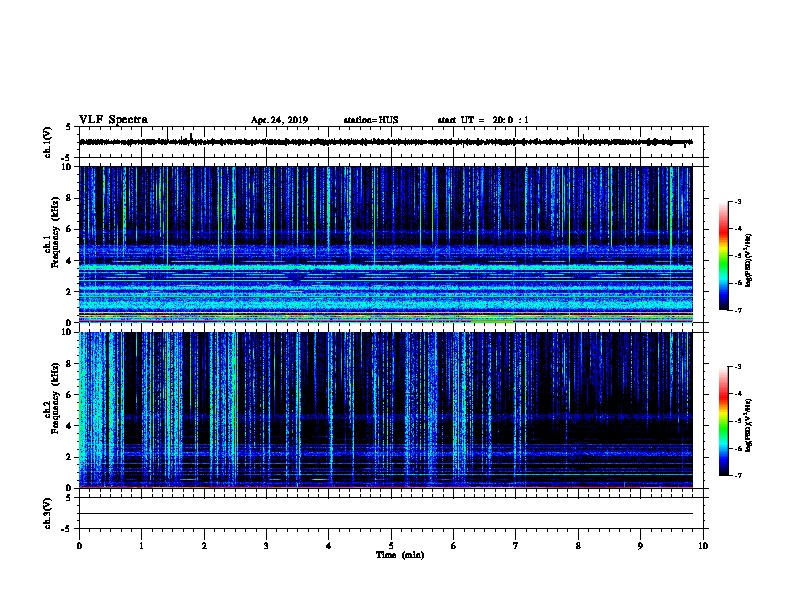Click the time axis tick label "3"
792x612 pixels.
pyautogui.click(x=266, y=546)
